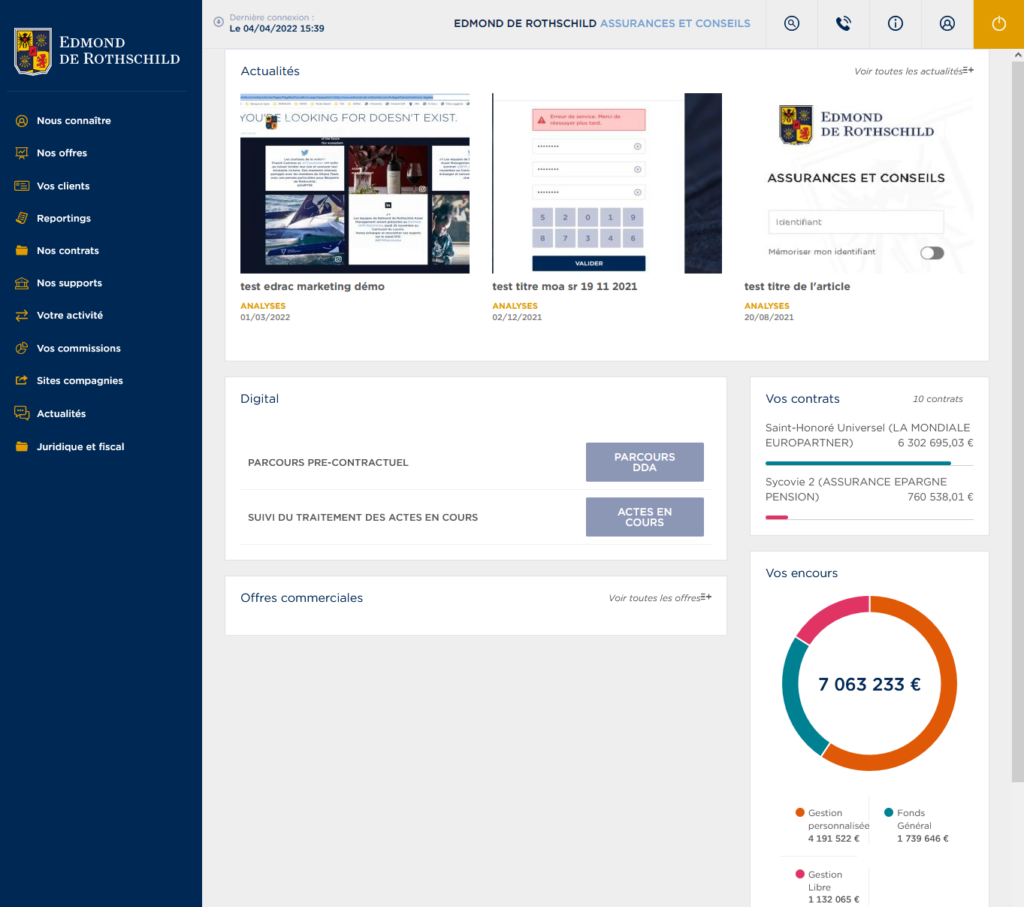Click the phone contact icon
This screenshot has width=1024, height=907.
click(843, 24)
